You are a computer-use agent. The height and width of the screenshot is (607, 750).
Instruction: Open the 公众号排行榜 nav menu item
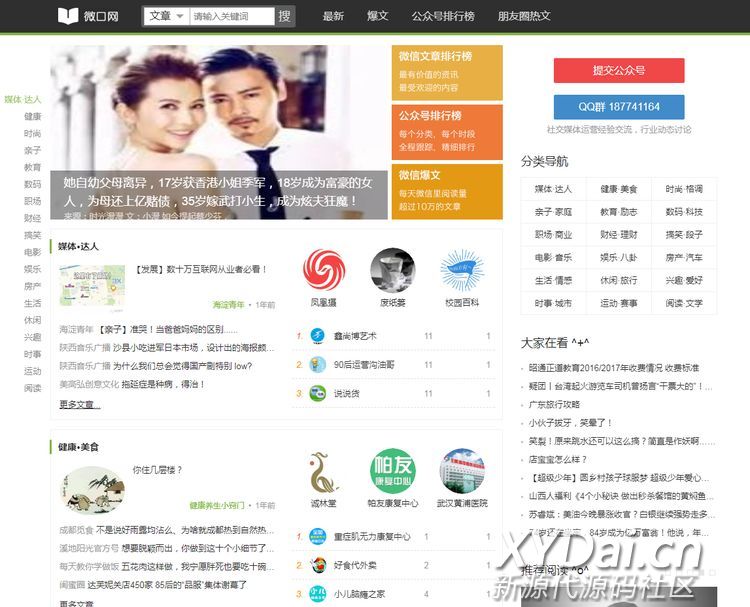tap(443, 16)
